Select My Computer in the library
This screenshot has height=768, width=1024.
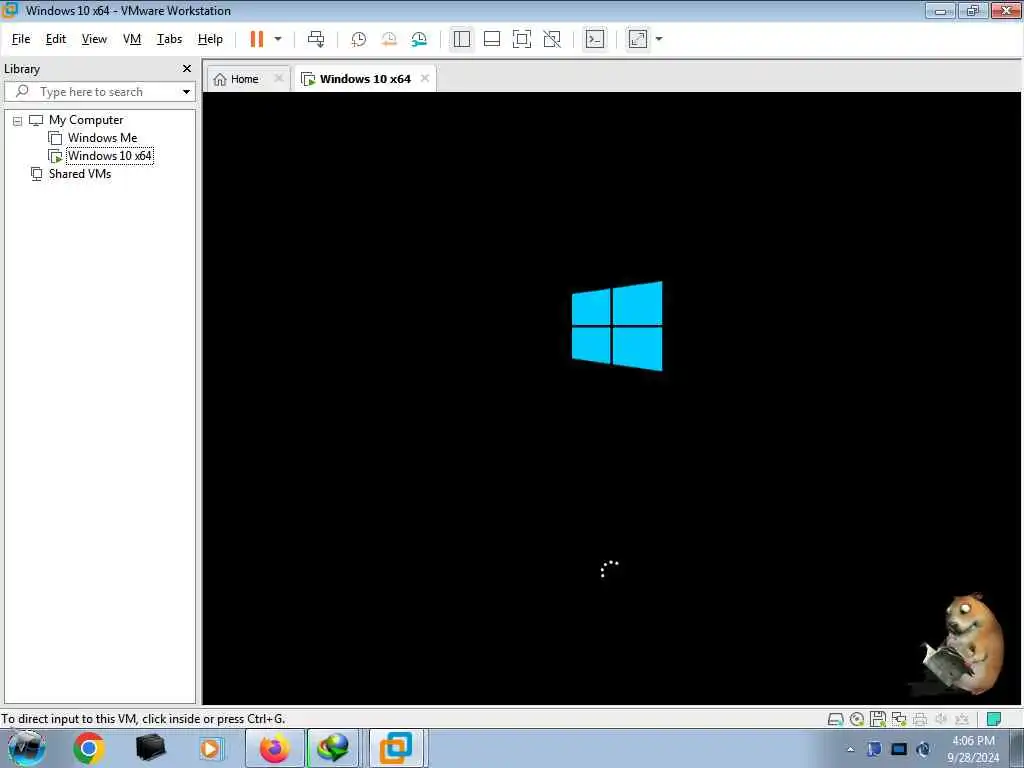coord(86,120)
